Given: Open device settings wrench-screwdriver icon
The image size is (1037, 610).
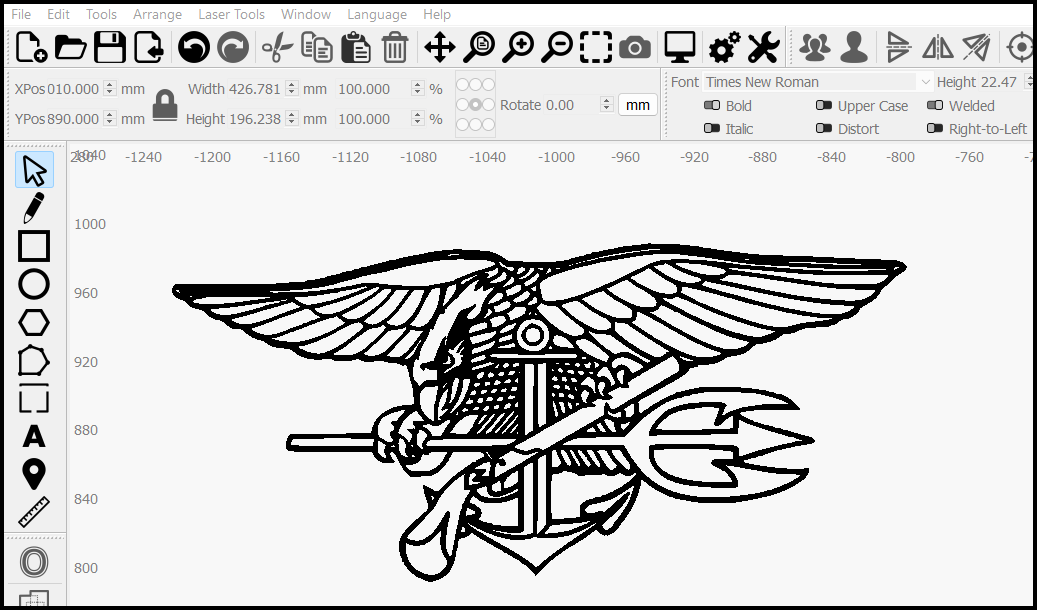Looking at the screenshot, I should click(764, 48).
